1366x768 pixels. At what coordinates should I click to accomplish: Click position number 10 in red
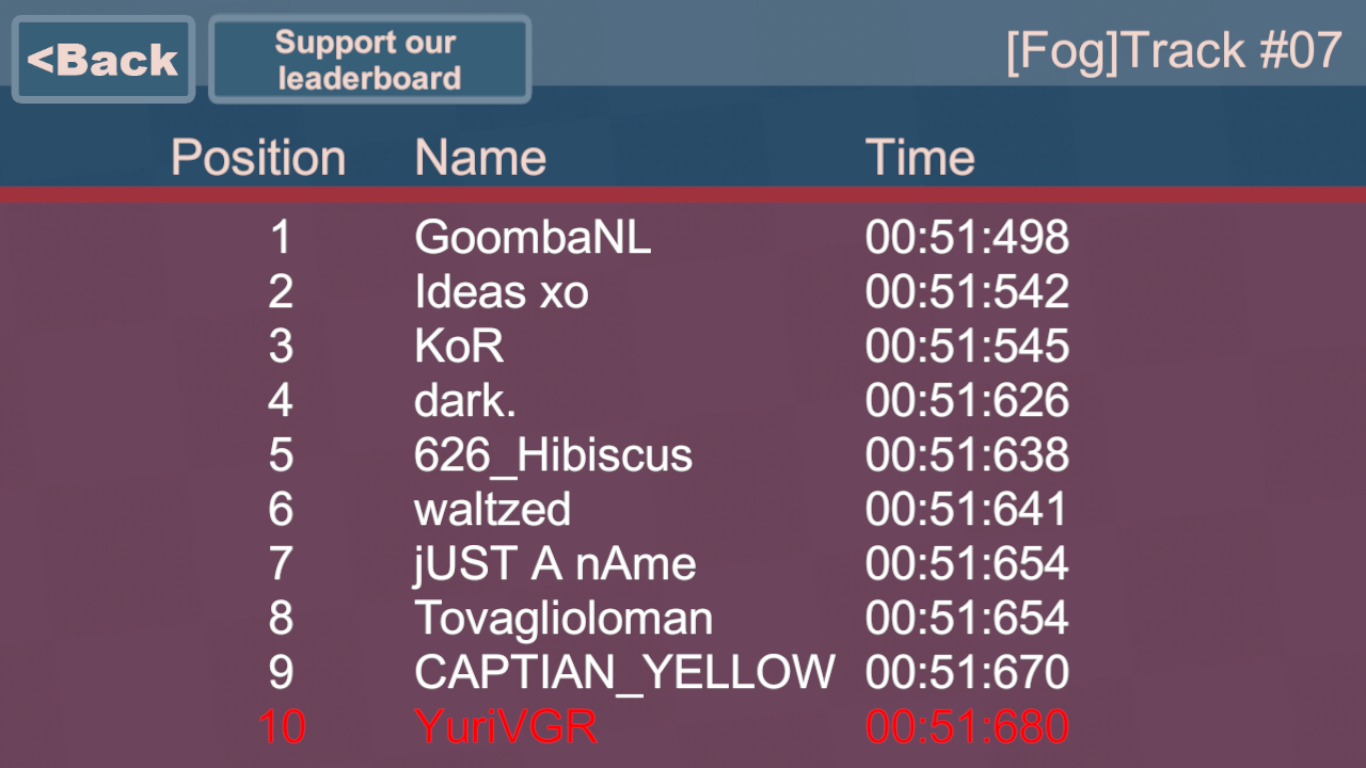[x=281, y=726]
